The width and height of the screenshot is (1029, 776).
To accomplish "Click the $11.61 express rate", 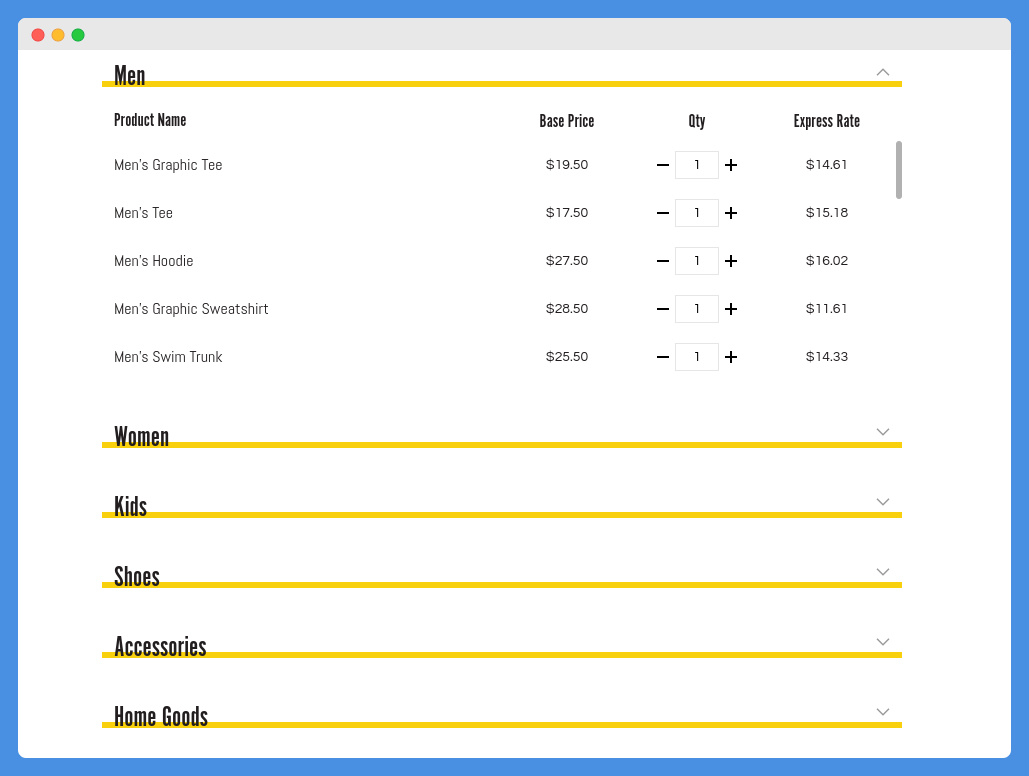I will coord(826,309).
